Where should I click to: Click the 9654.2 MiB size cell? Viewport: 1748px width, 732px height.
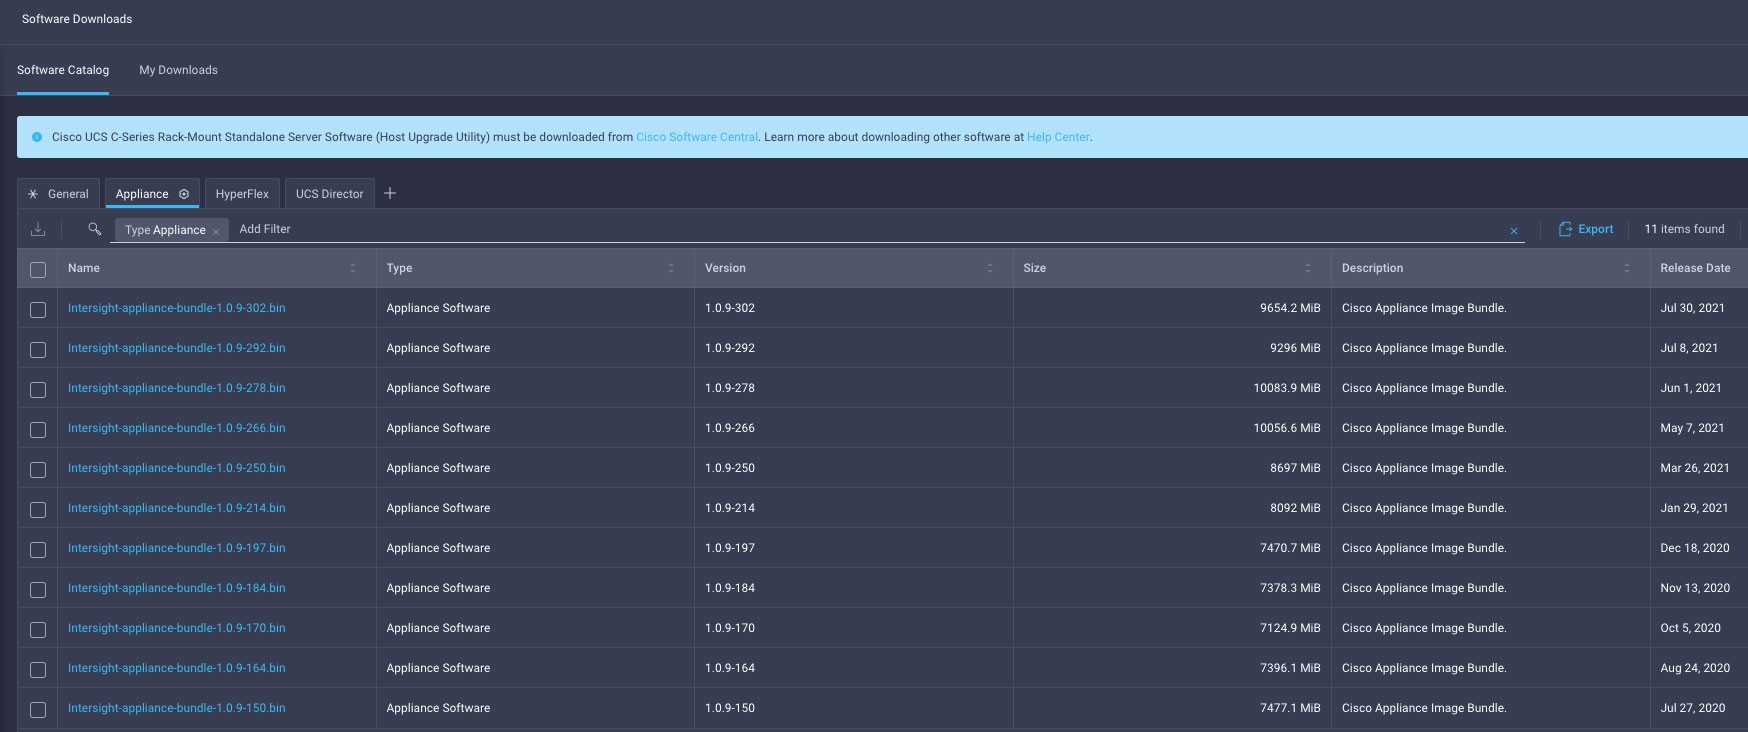[x=1290, y=308]
